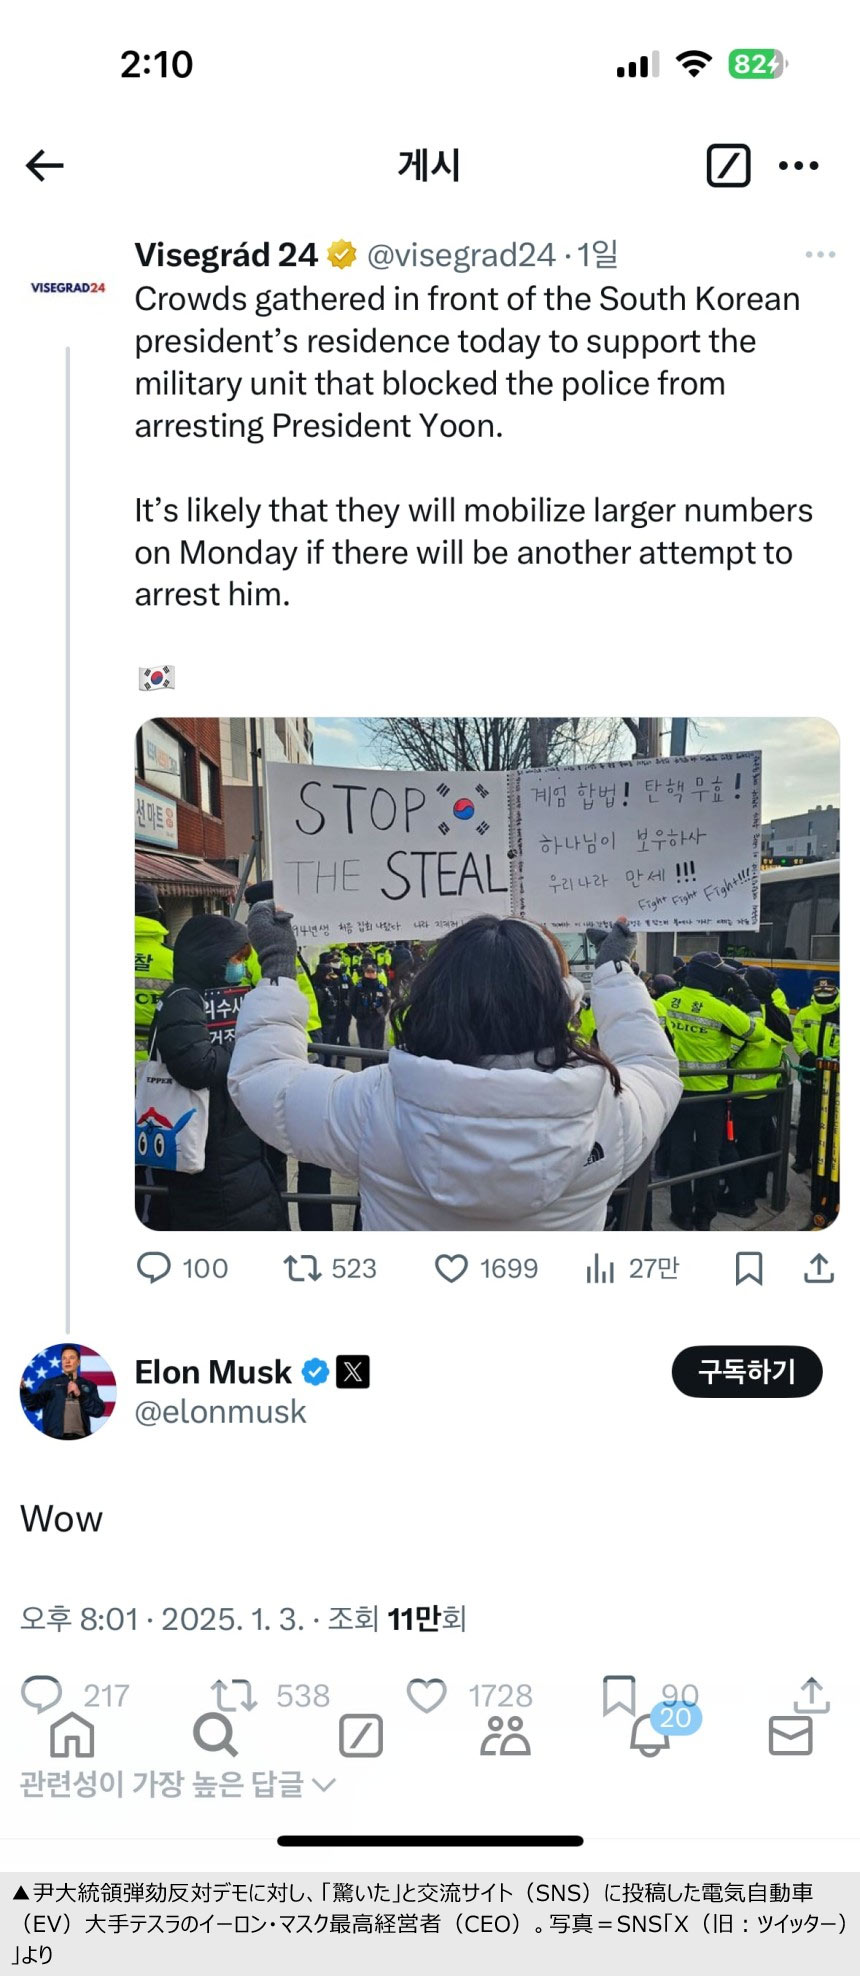The width and height of the screenshot is (860, 1976).
Task: Open Elon Musk's profile avatar
Action: [x=68, y=1391]
